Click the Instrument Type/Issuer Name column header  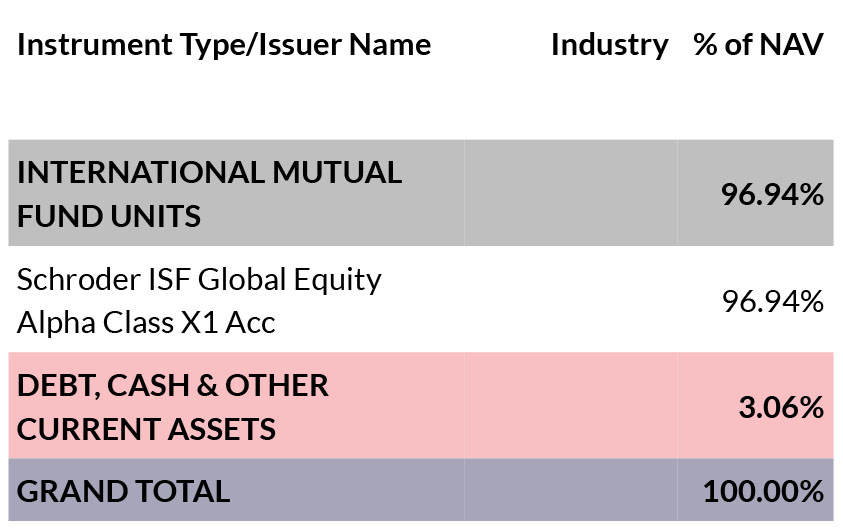pos(224,45)
